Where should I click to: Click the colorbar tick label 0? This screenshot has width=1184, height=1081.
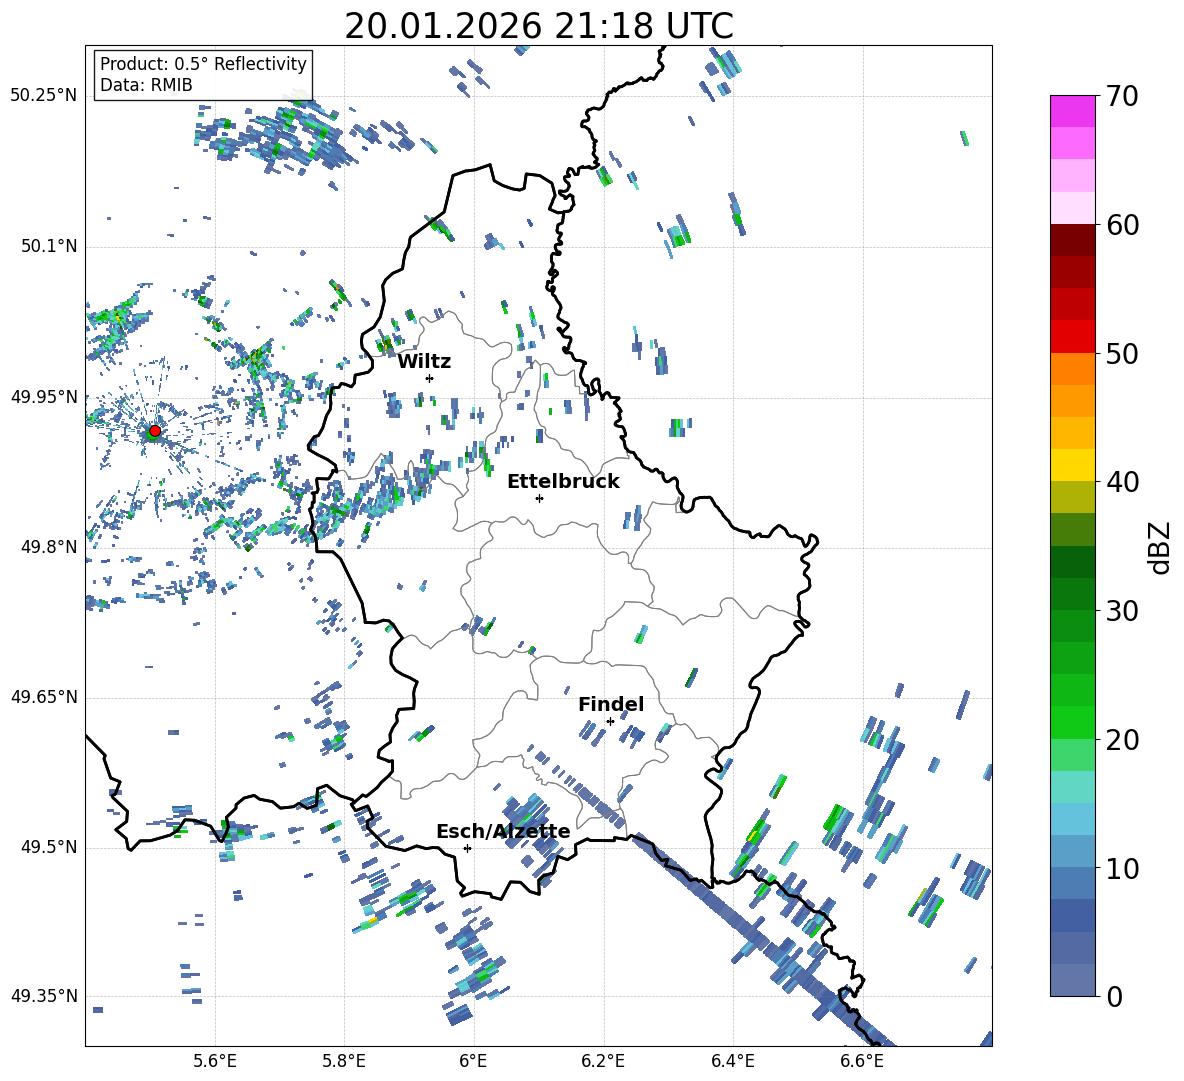[x=1114, y=996]
